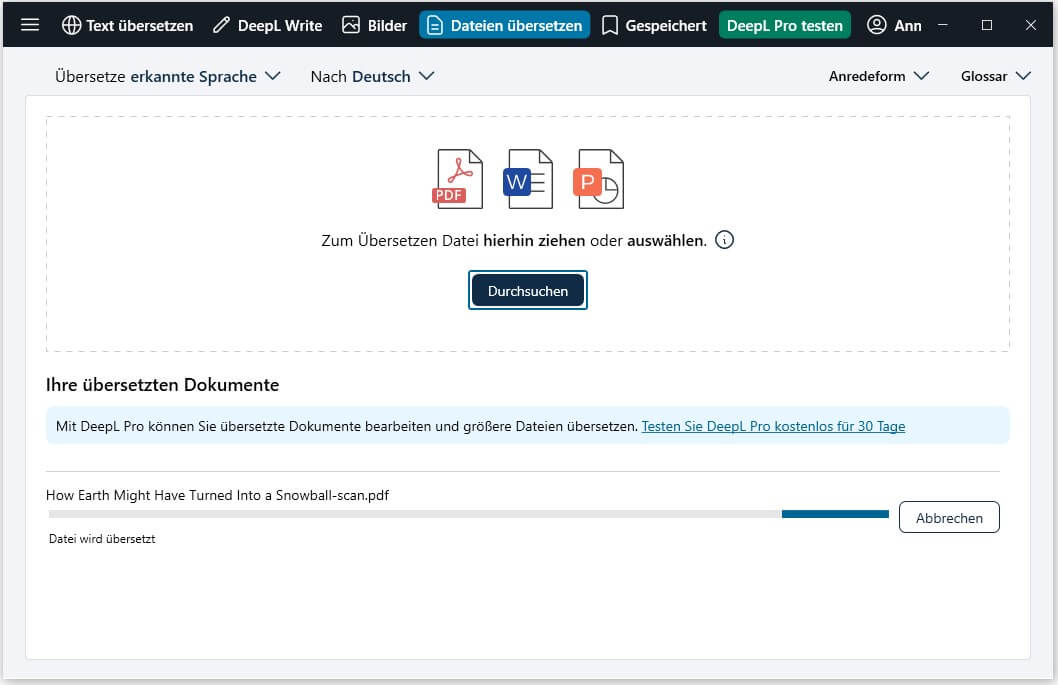Open the hamburger menu icon
Viewport: 1058px width, 685px height.
(x=30, y=25)
